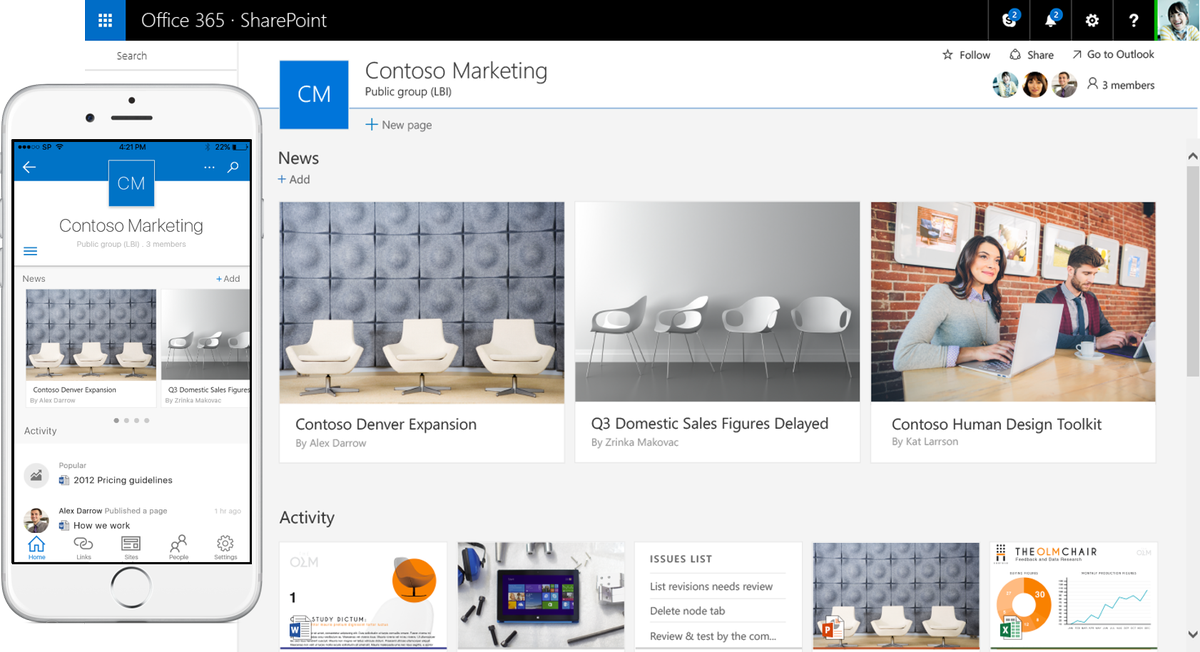
Task: Tap the search magnifier on phone
Action: (x=233, y=167)
